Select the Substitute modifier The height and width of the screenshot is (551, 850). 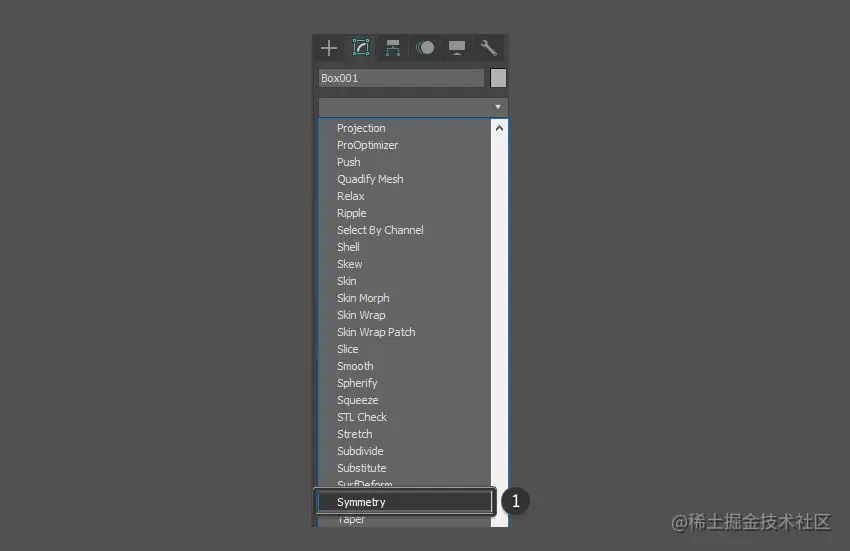pyautogui.click(x=362, y=468)
